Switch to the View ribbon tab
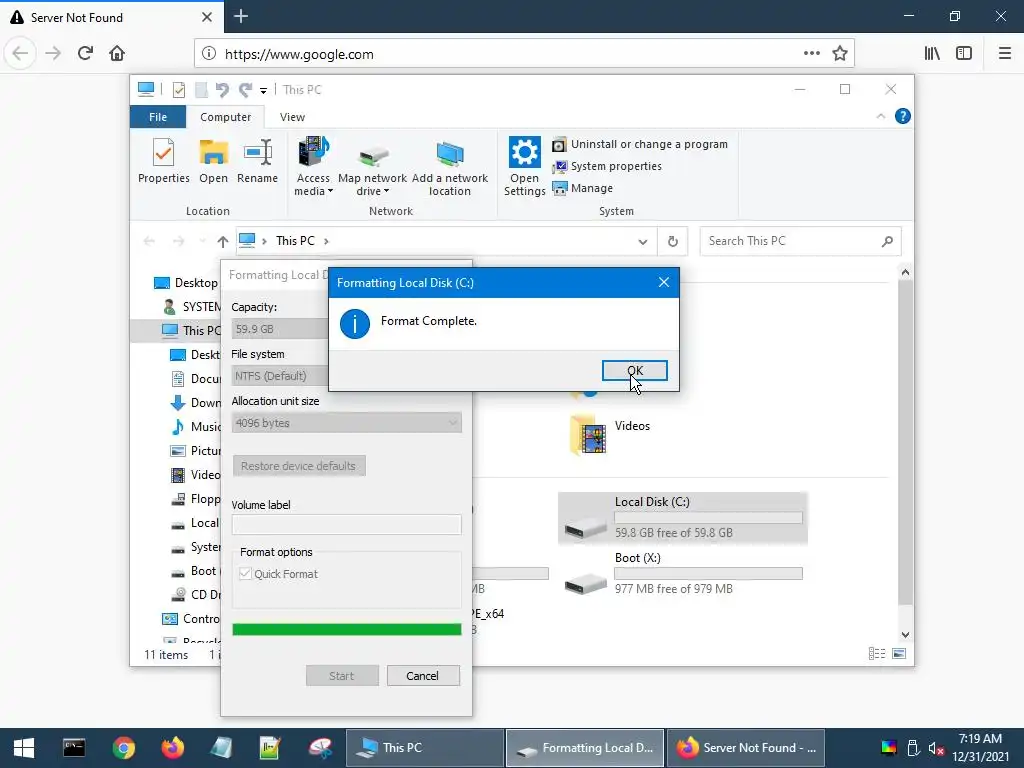This screenshot has width=1024, height=768. (292, 117)
